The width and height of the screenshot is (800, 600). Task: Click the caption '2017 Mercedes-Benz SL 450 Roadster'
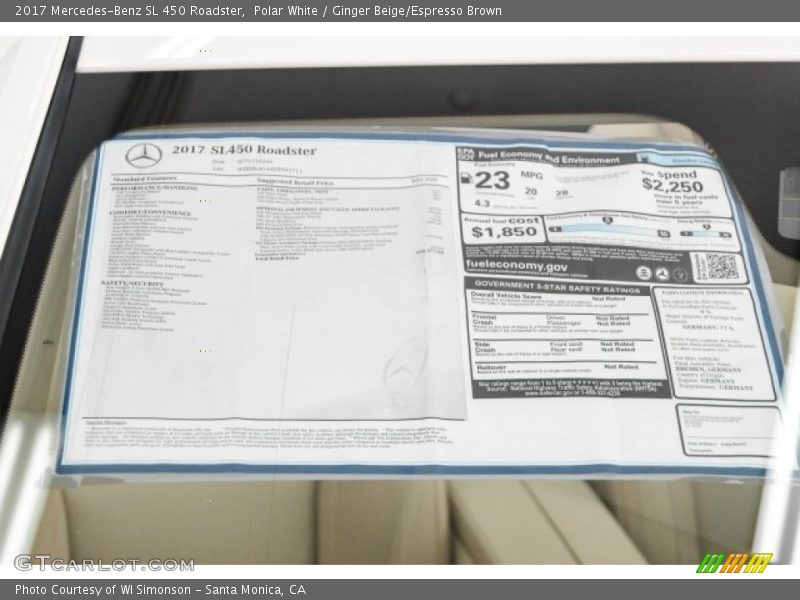coord(130,11)
